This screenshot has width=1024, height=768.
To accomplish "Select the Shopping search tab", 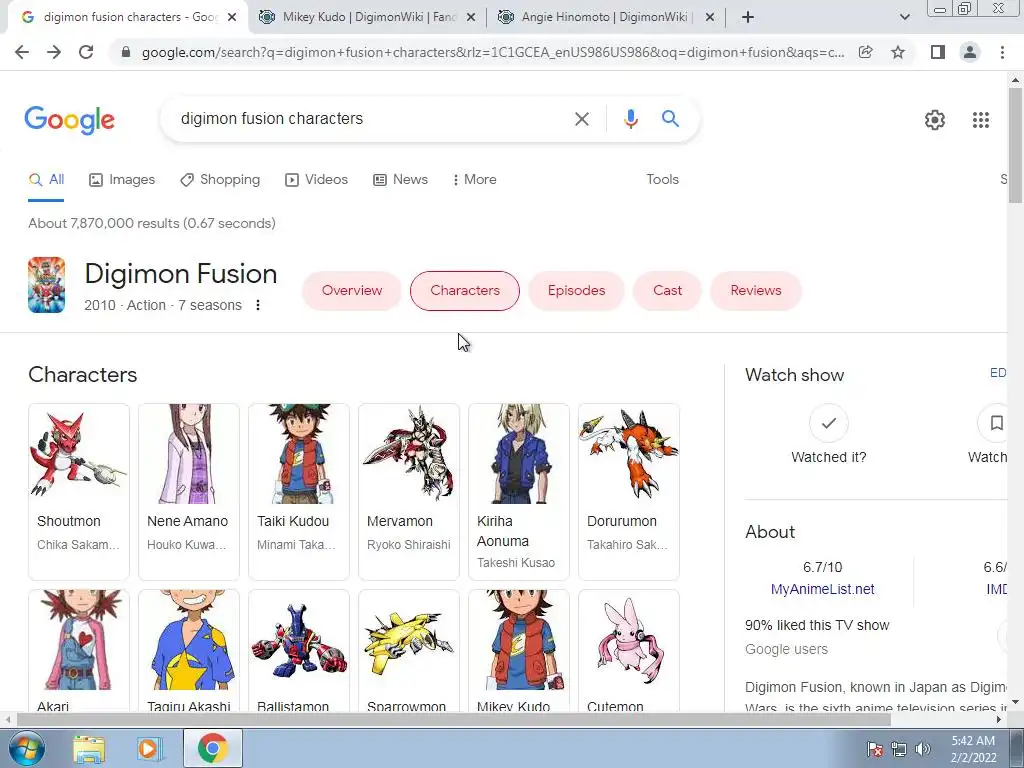I will tap(220, 180).
